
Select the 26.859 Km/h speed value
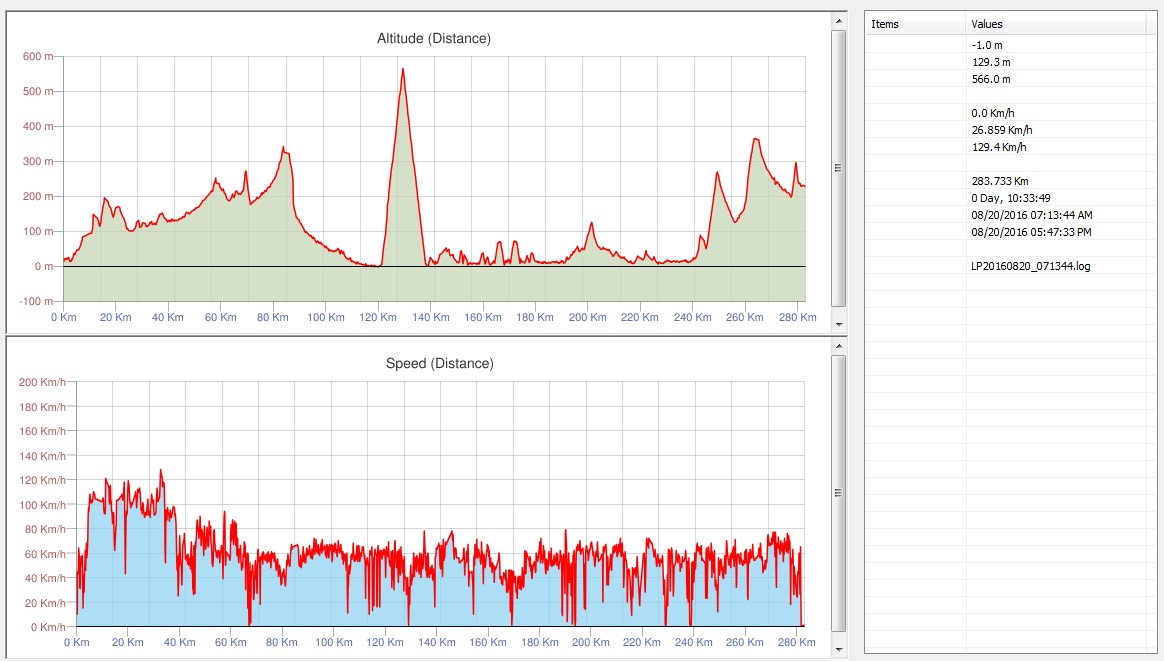tap(1001, 130)
